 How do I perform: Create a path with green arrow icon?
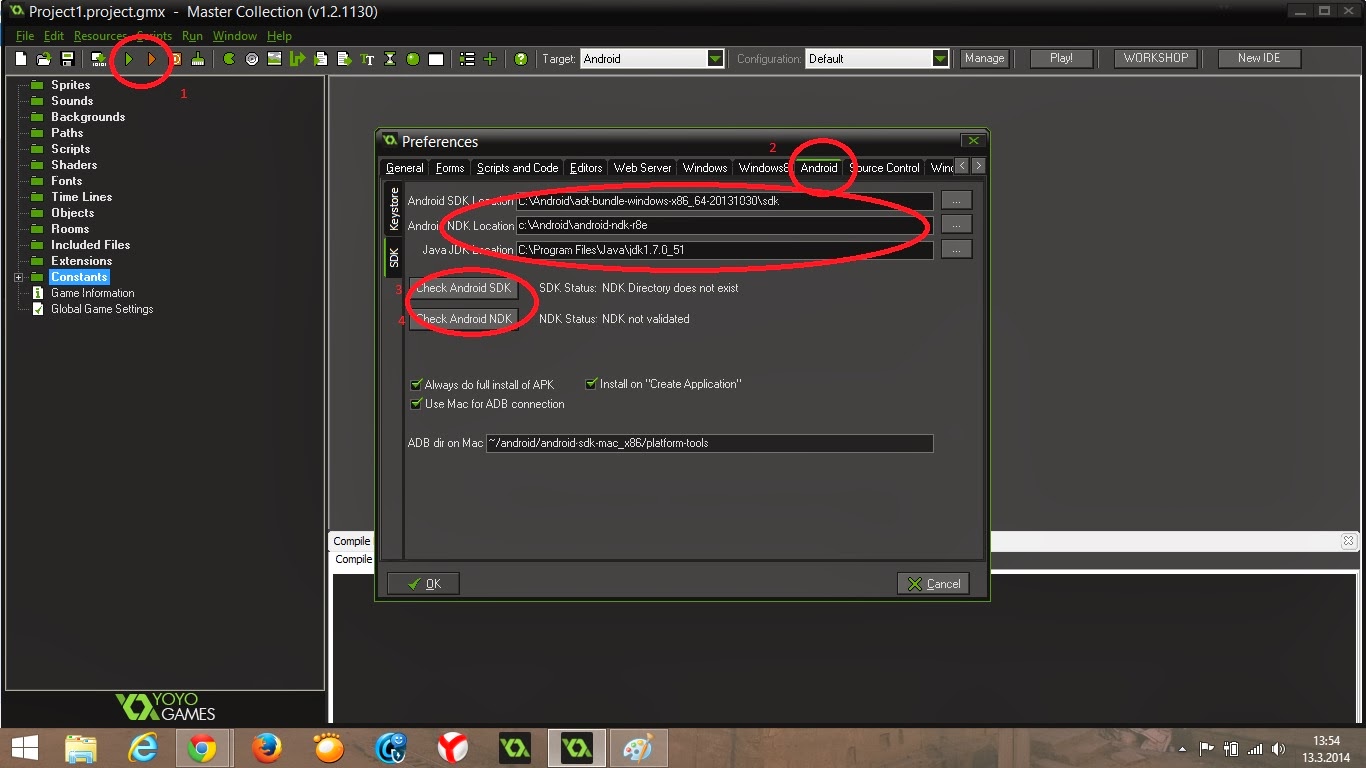point(298,59)
